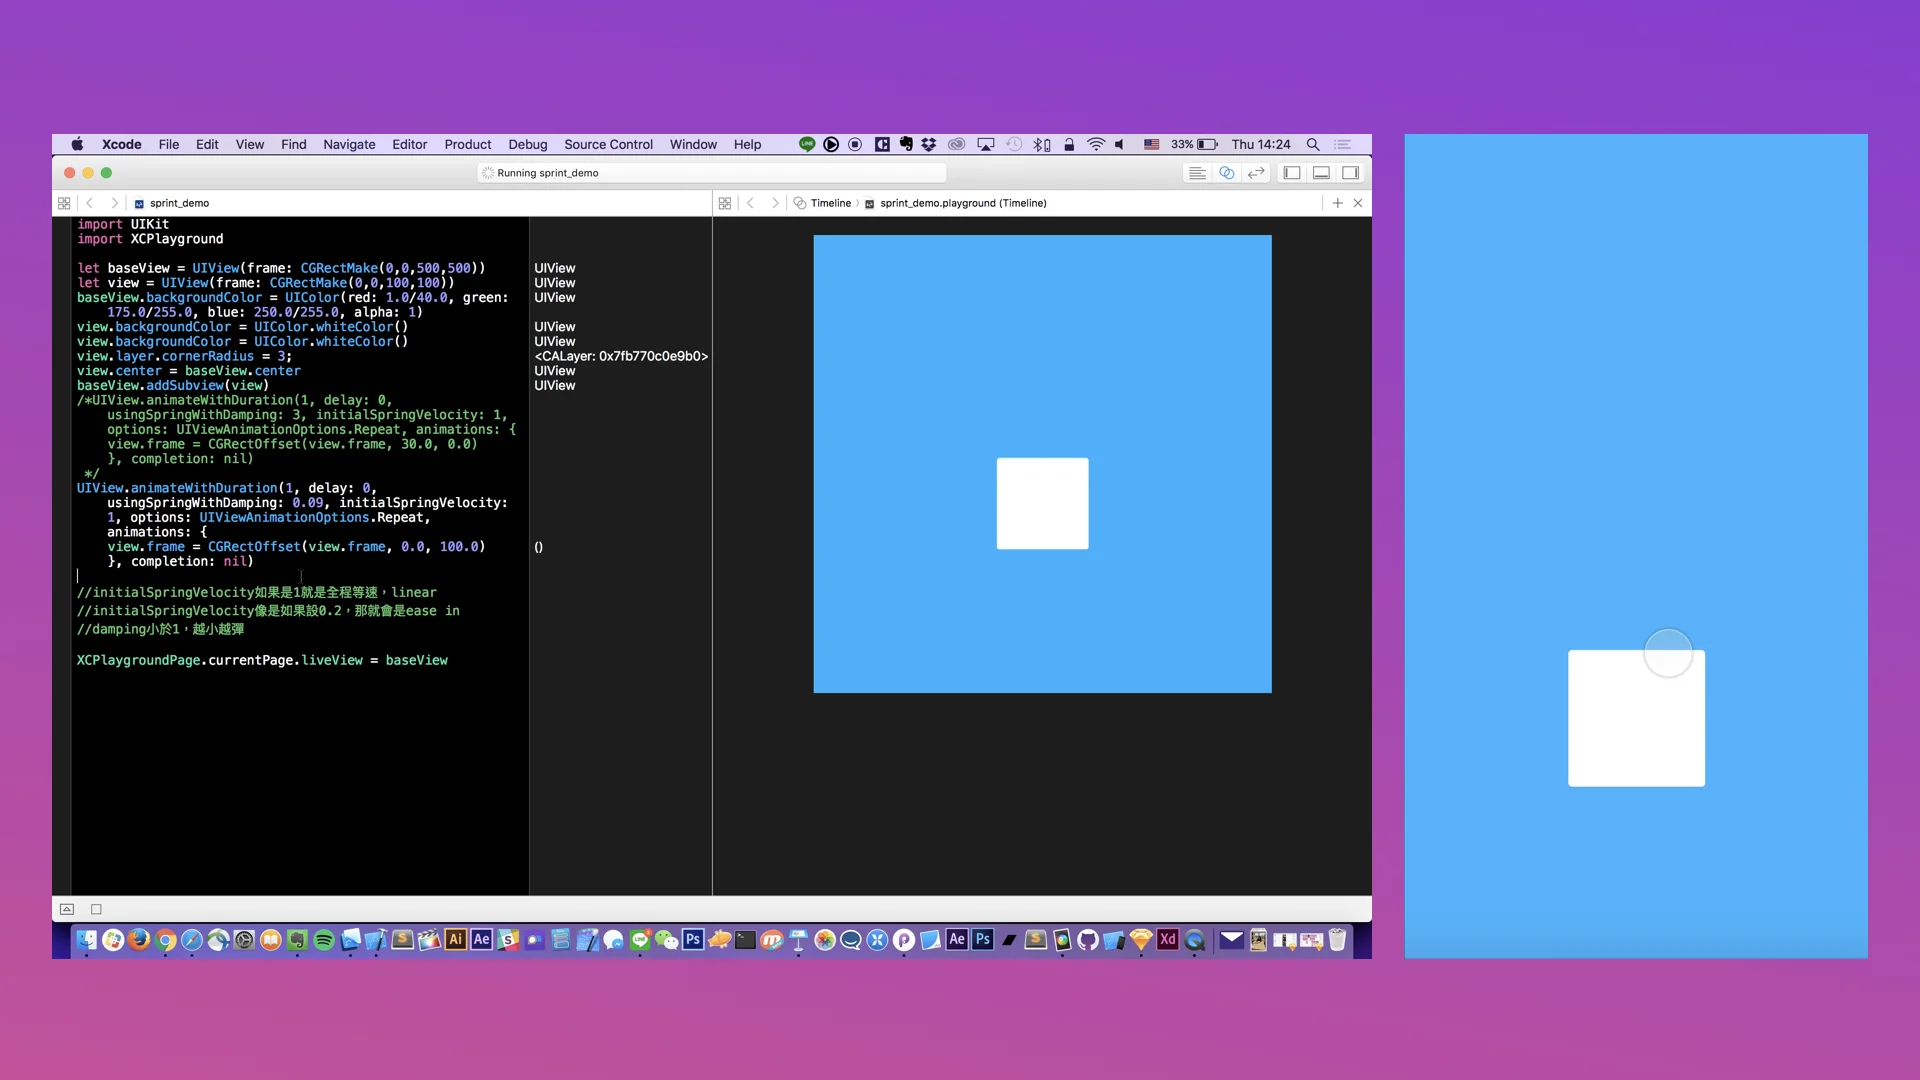Toggle the bottom Debug area panel
Screen dimensions: 1920x1080
(1321, 173)
